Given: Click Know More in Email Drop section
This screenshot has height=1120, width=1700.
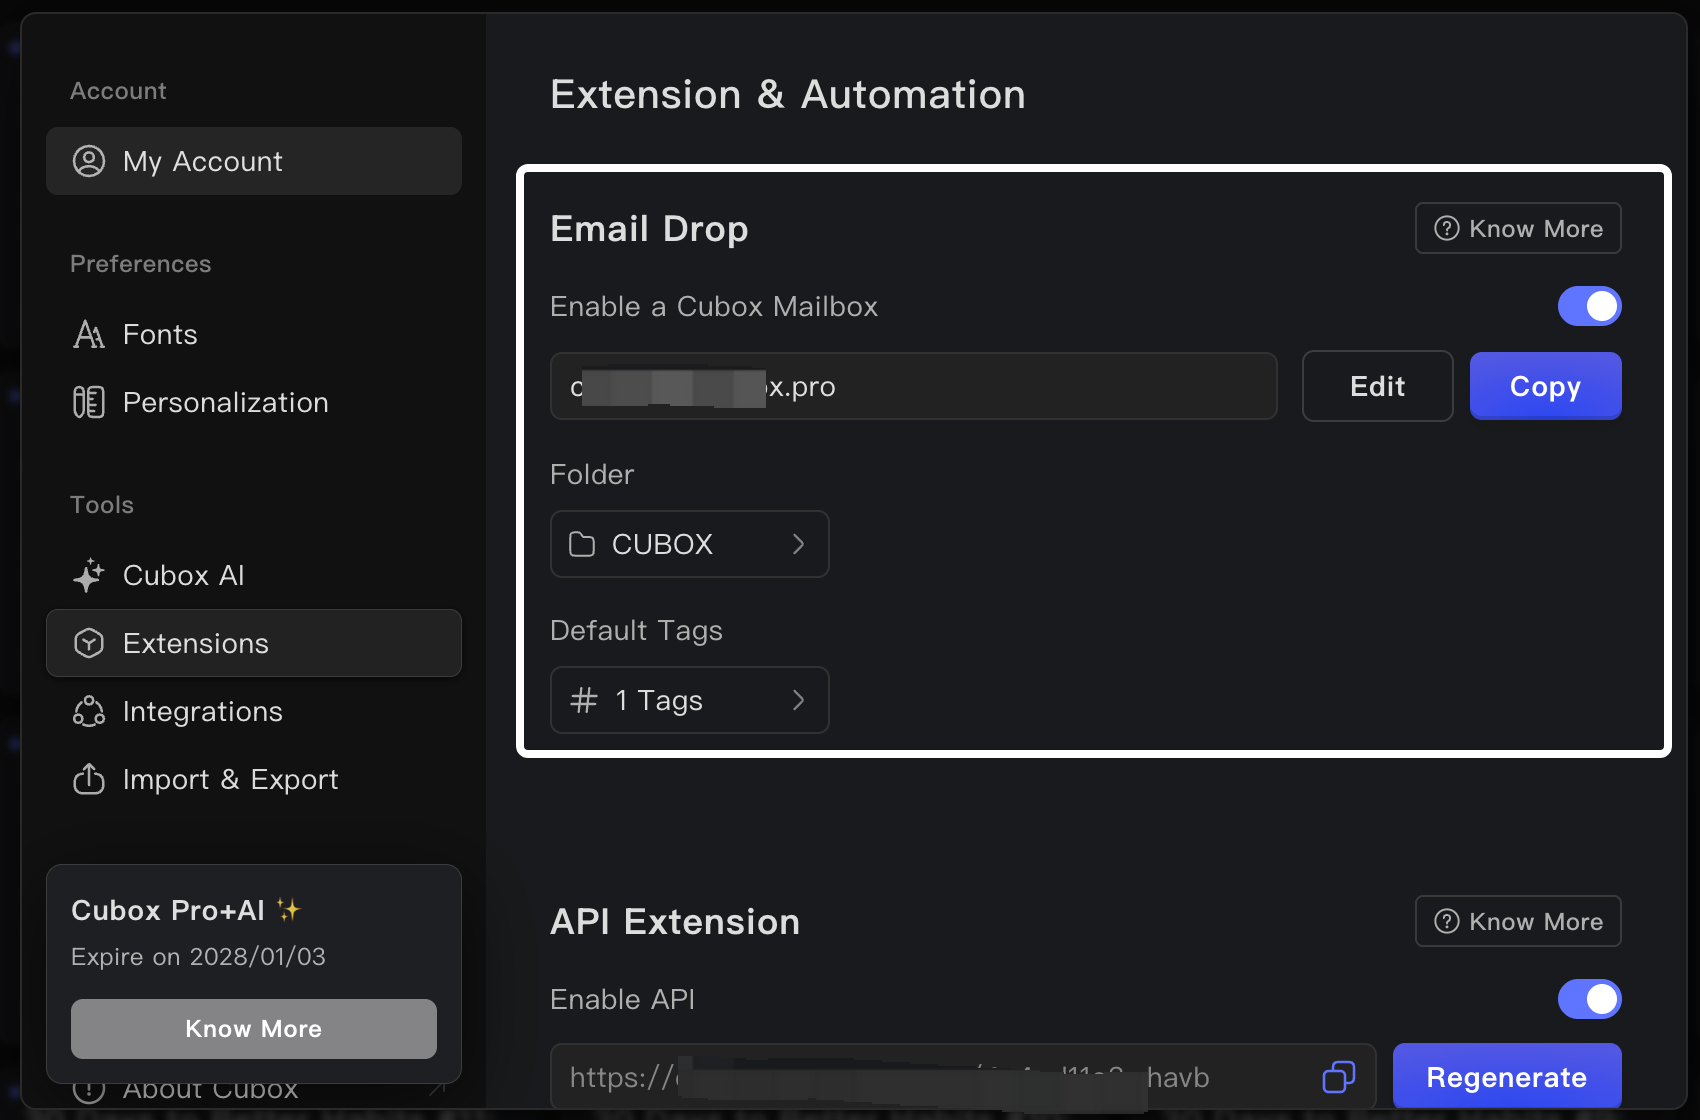Looking at the screenshot, I should point(1517,229).
